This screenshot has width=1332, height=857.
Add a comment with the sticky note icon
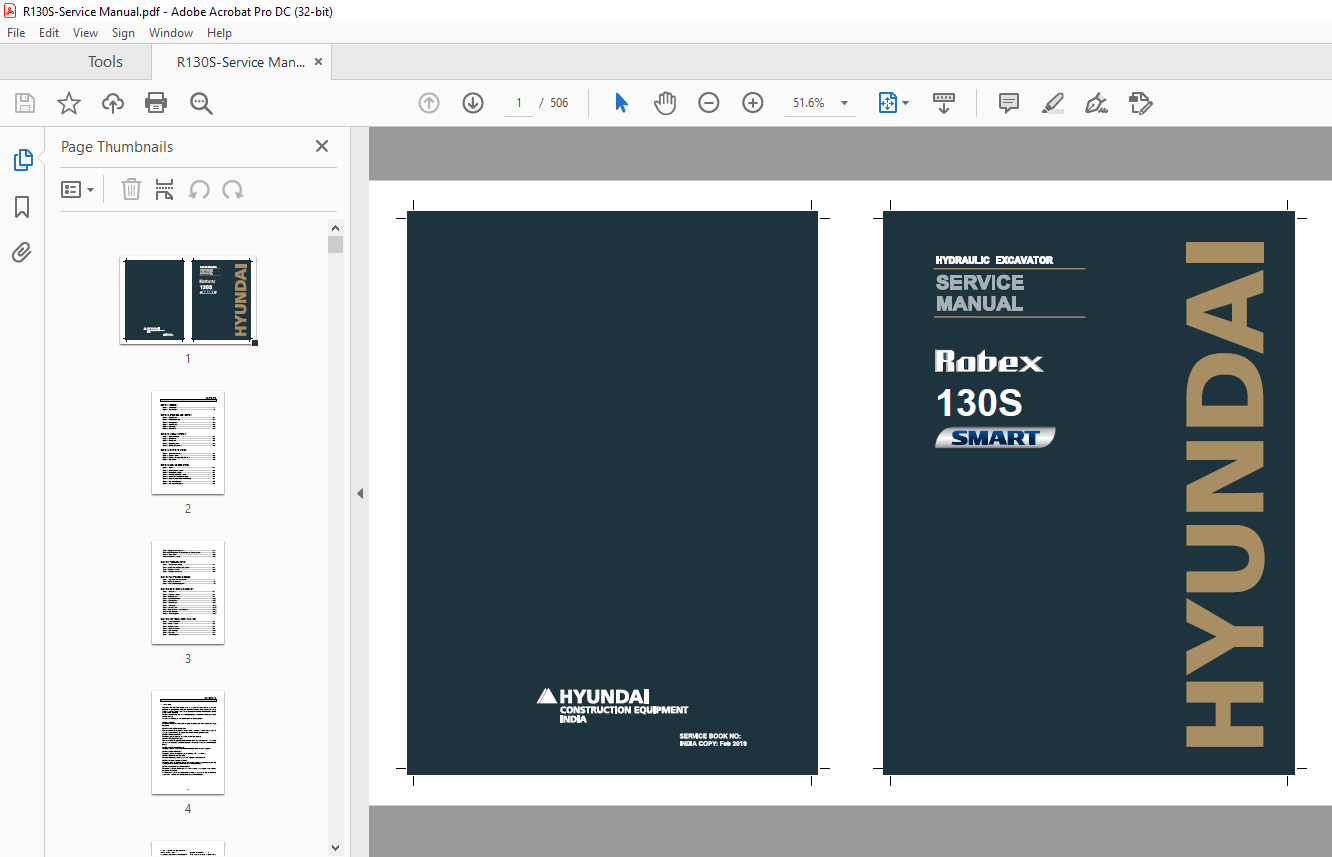click(1009, 103)
